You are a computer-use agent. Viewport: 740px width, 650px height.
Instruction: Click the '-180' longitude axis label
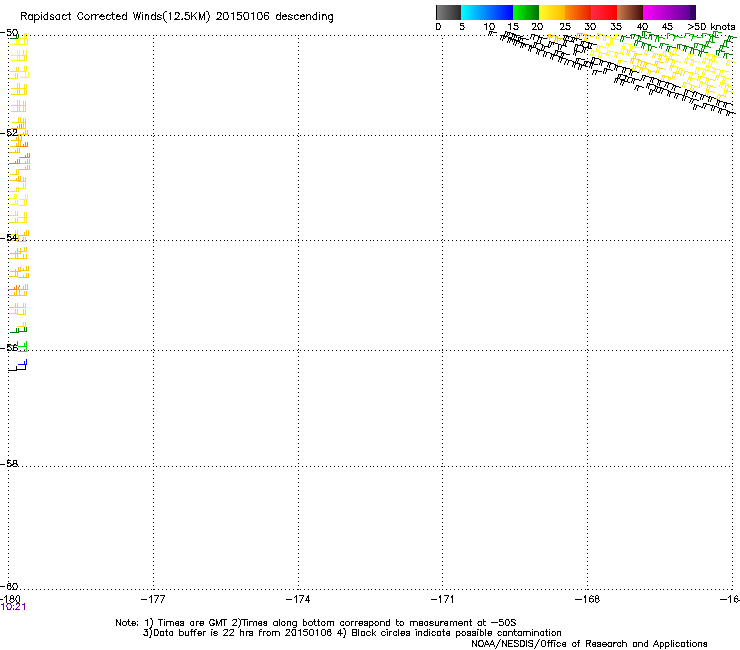[10, 599]
